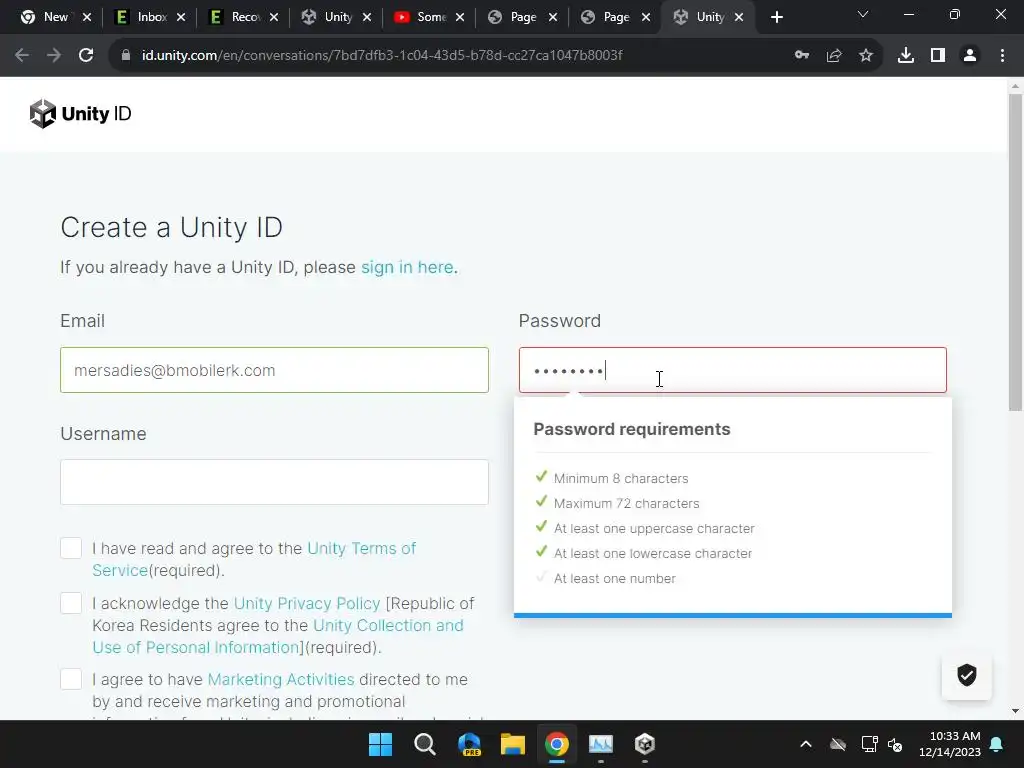Click the Maximum 72 characters requirement

click(x=626, y=504)
